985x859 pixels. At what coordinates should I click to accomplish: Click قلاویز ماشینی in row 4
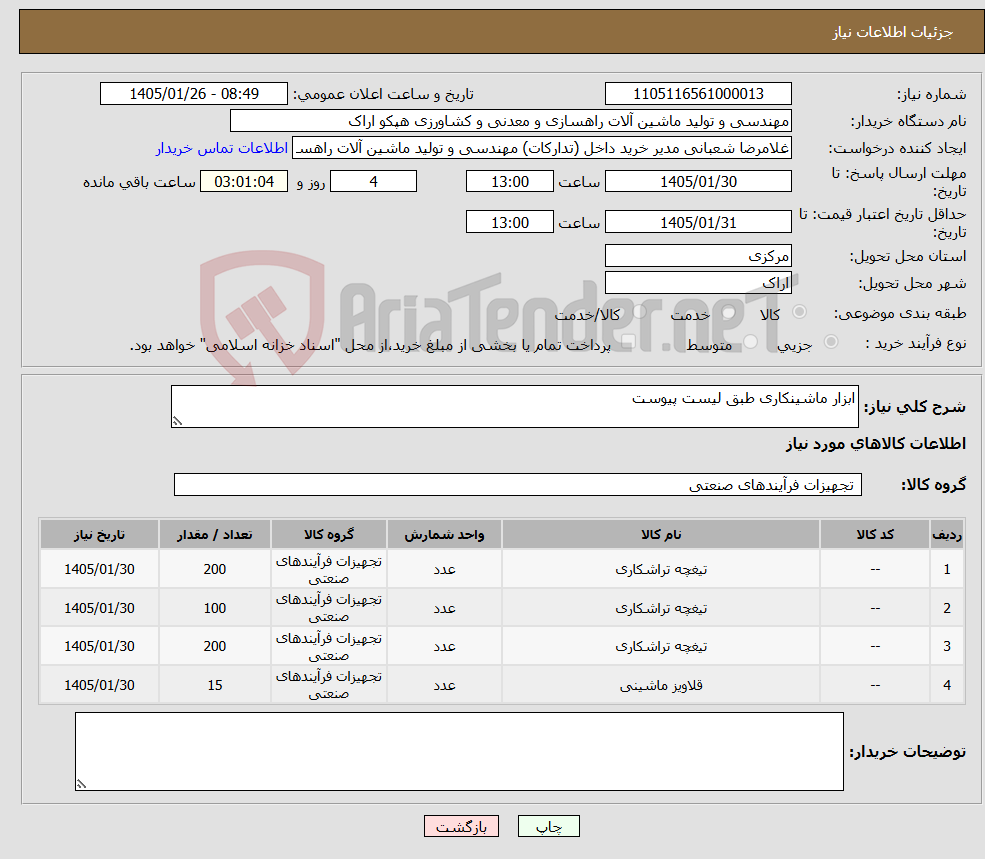pos(661,685)
